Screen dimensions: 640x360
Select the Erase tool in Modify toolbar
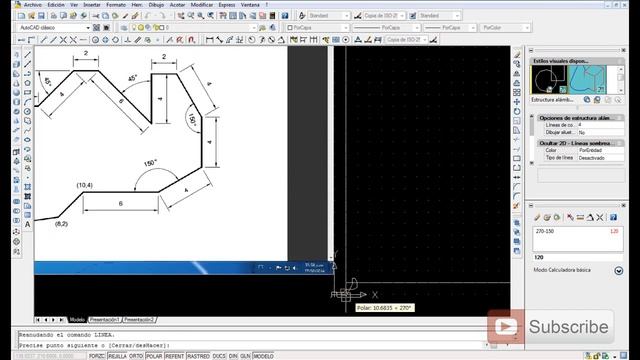click(x=517, y=55)
